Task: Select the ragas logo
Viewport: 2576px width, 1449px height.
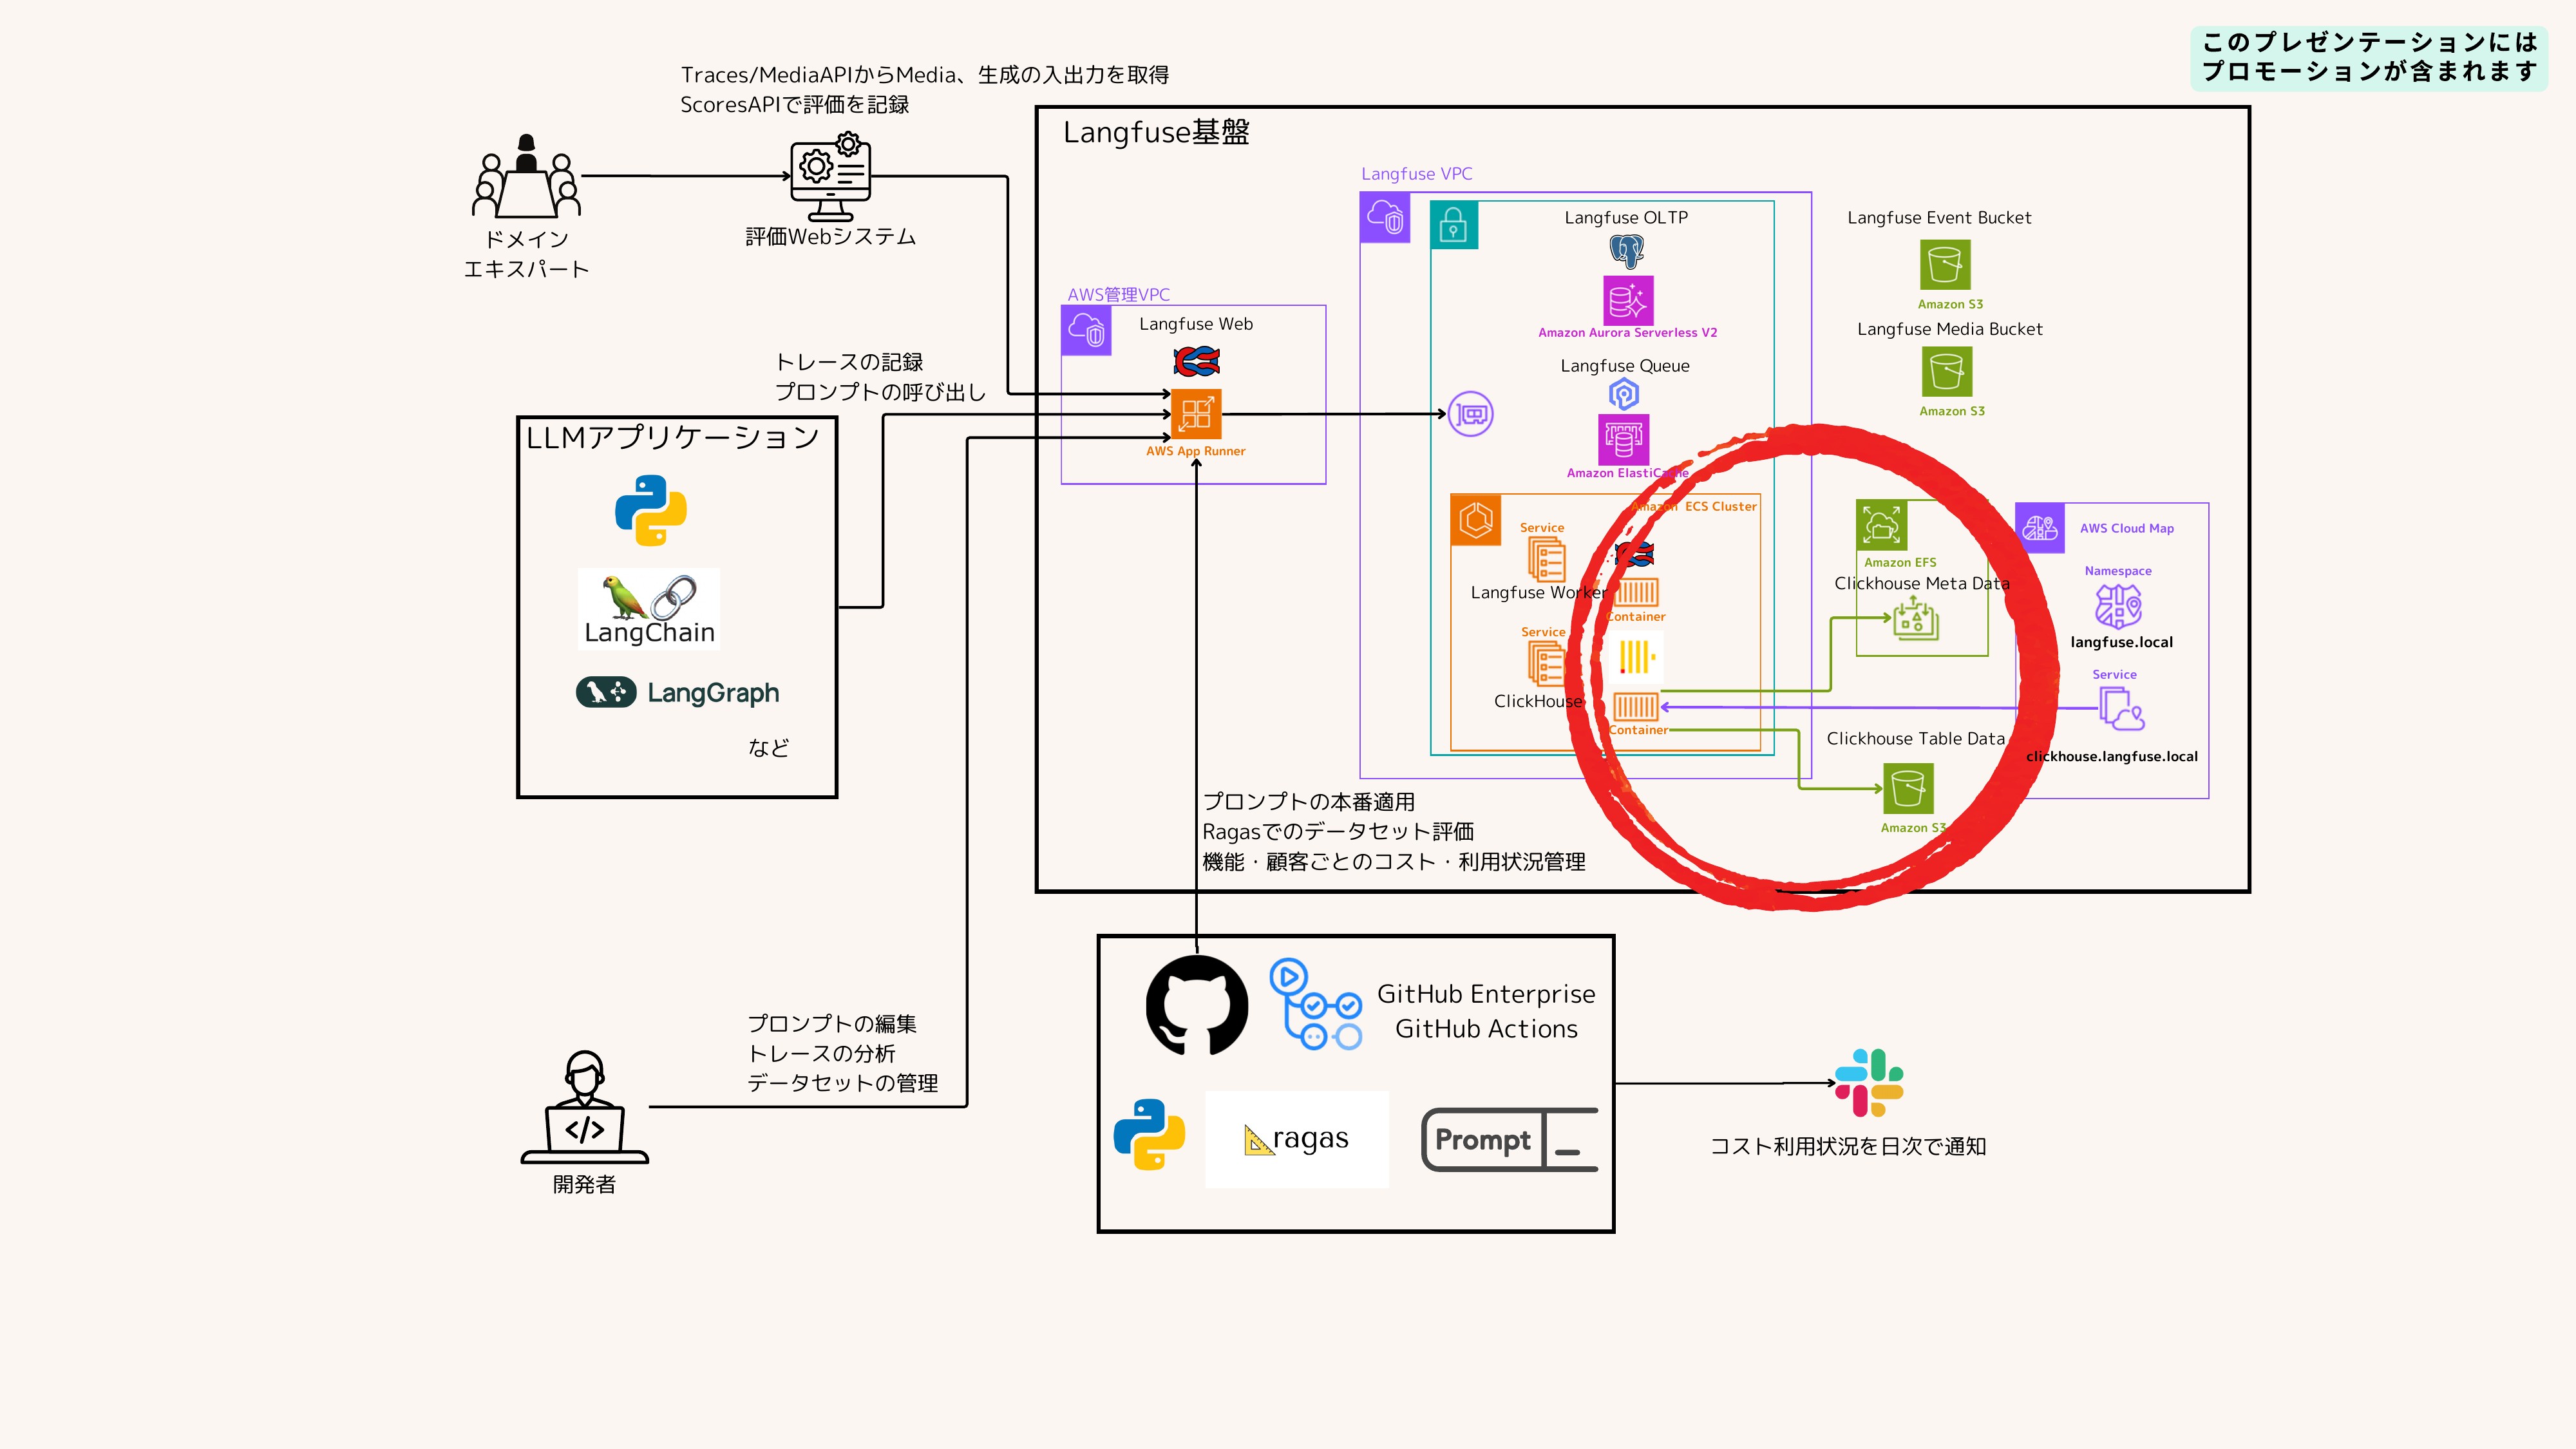Action: (1297, 1139)
